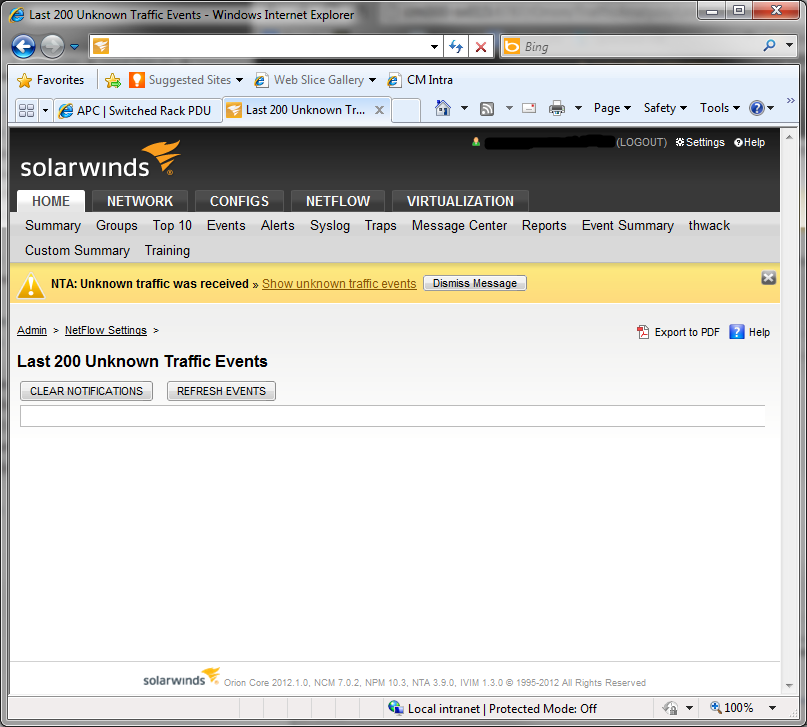
Task: Open the Syslog view
Action: [x=329, y=226]
